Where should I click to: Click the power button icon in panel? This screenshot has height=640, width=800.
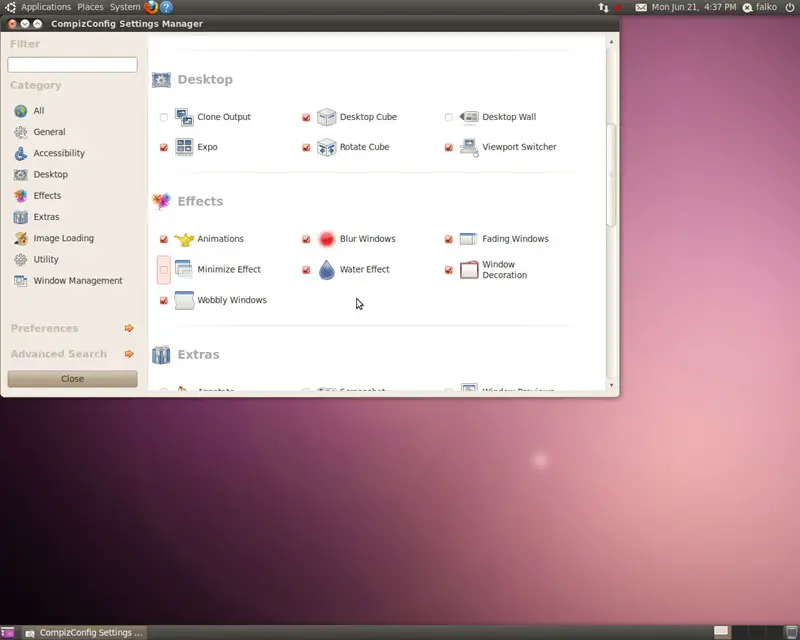coord(789,7)
